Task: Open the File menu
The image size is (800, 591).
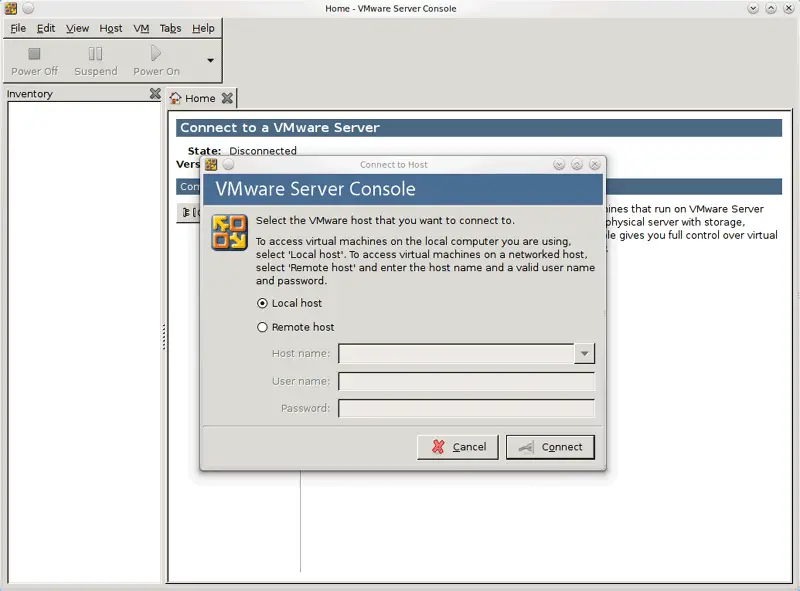Action: (18, 28)
